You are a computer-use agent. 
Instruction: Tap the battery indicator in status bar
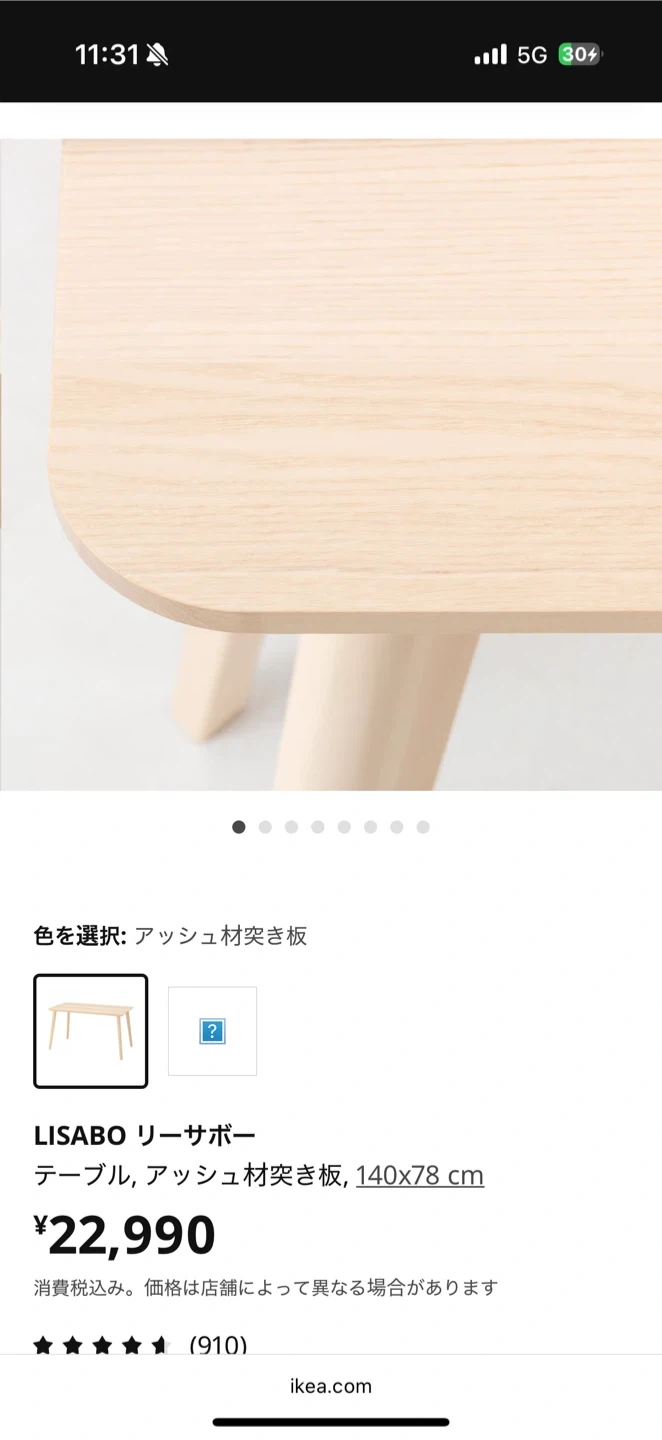(580, 55)
